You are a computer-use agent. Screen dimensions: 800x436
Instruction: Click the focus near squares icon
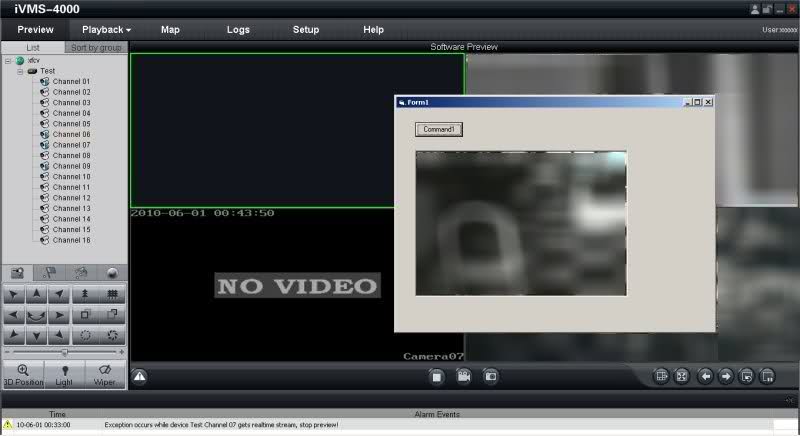[x=85, y=315]
